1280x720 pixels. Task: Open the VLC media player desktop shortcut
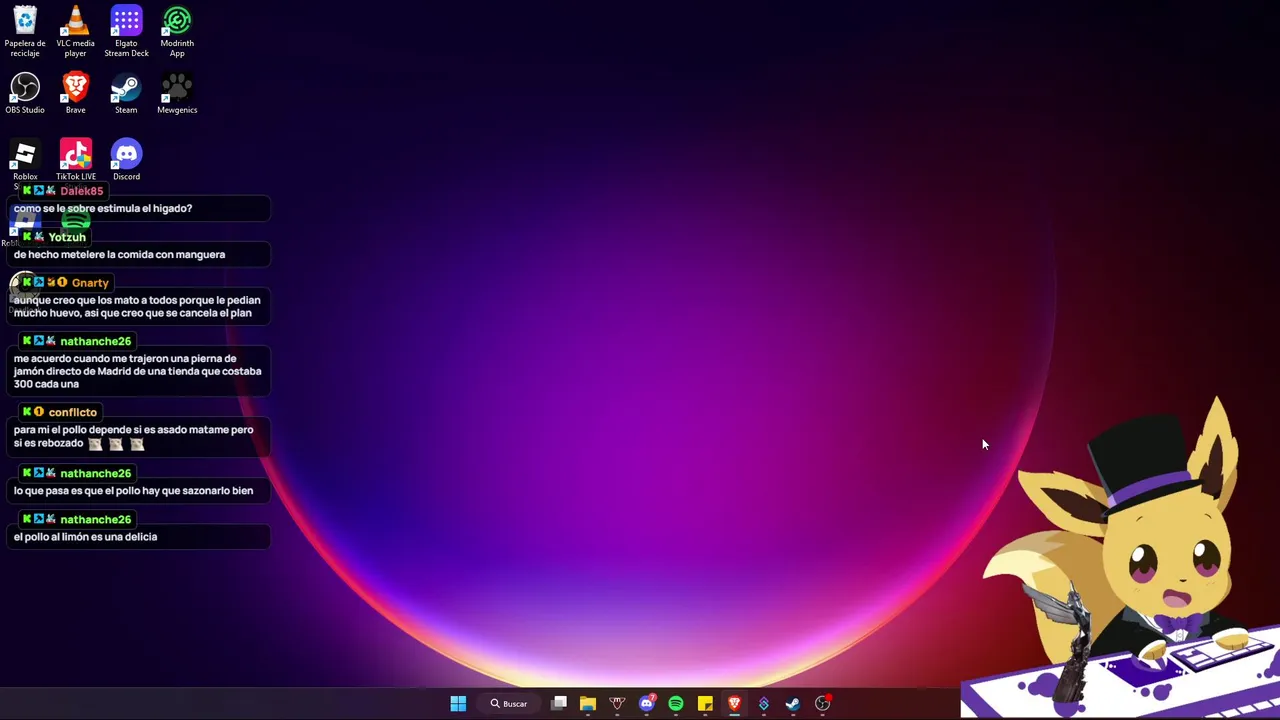pyautogui.click(x=75, y=30)
